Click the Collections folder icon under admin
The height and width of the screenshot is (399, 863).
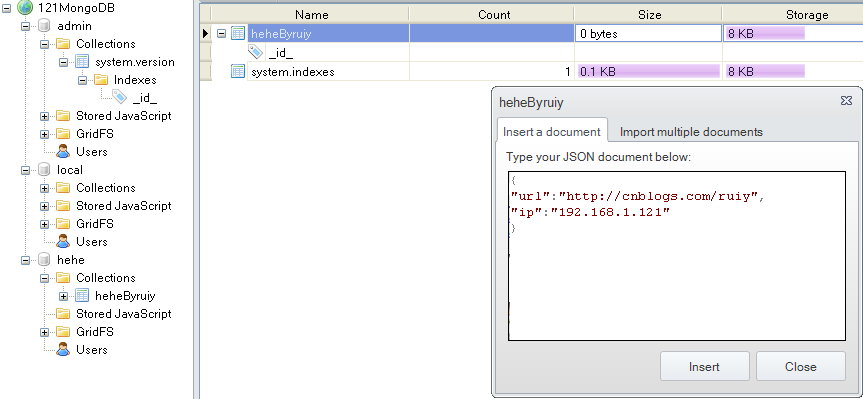pos(63,43)
